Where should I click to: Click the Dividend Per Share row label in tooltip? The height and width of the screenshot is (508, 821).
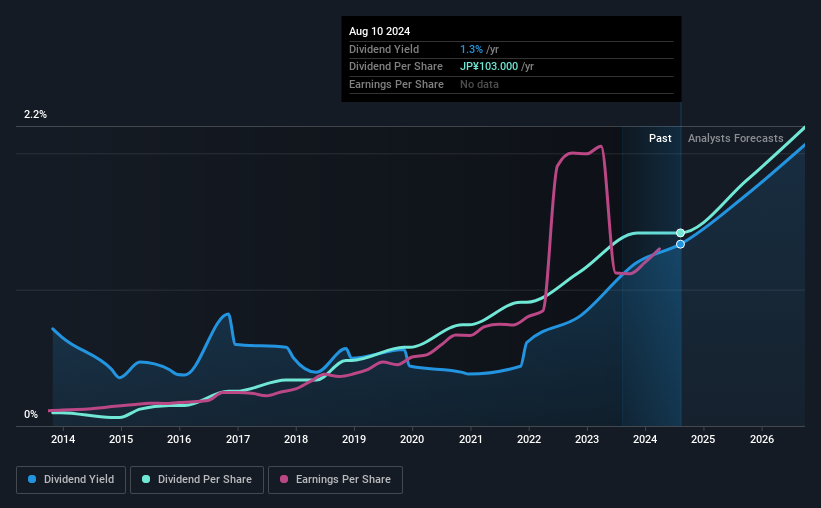pyautogui.click(x=396, y=67)
